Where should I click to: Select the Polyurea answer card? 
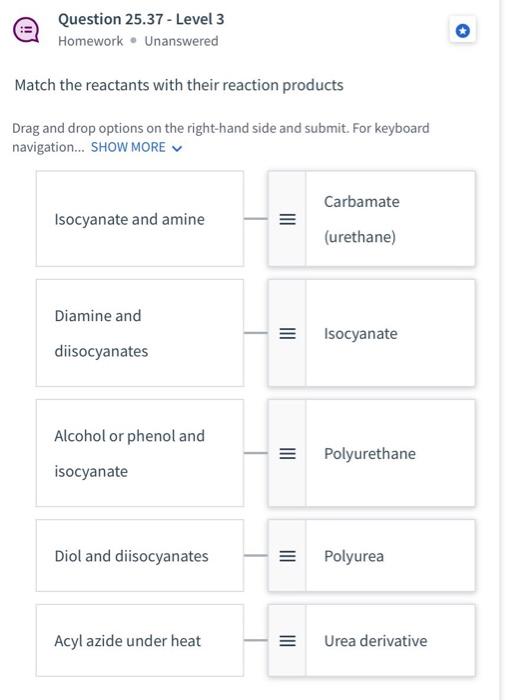pyautogui.click(x=372, y=556)
